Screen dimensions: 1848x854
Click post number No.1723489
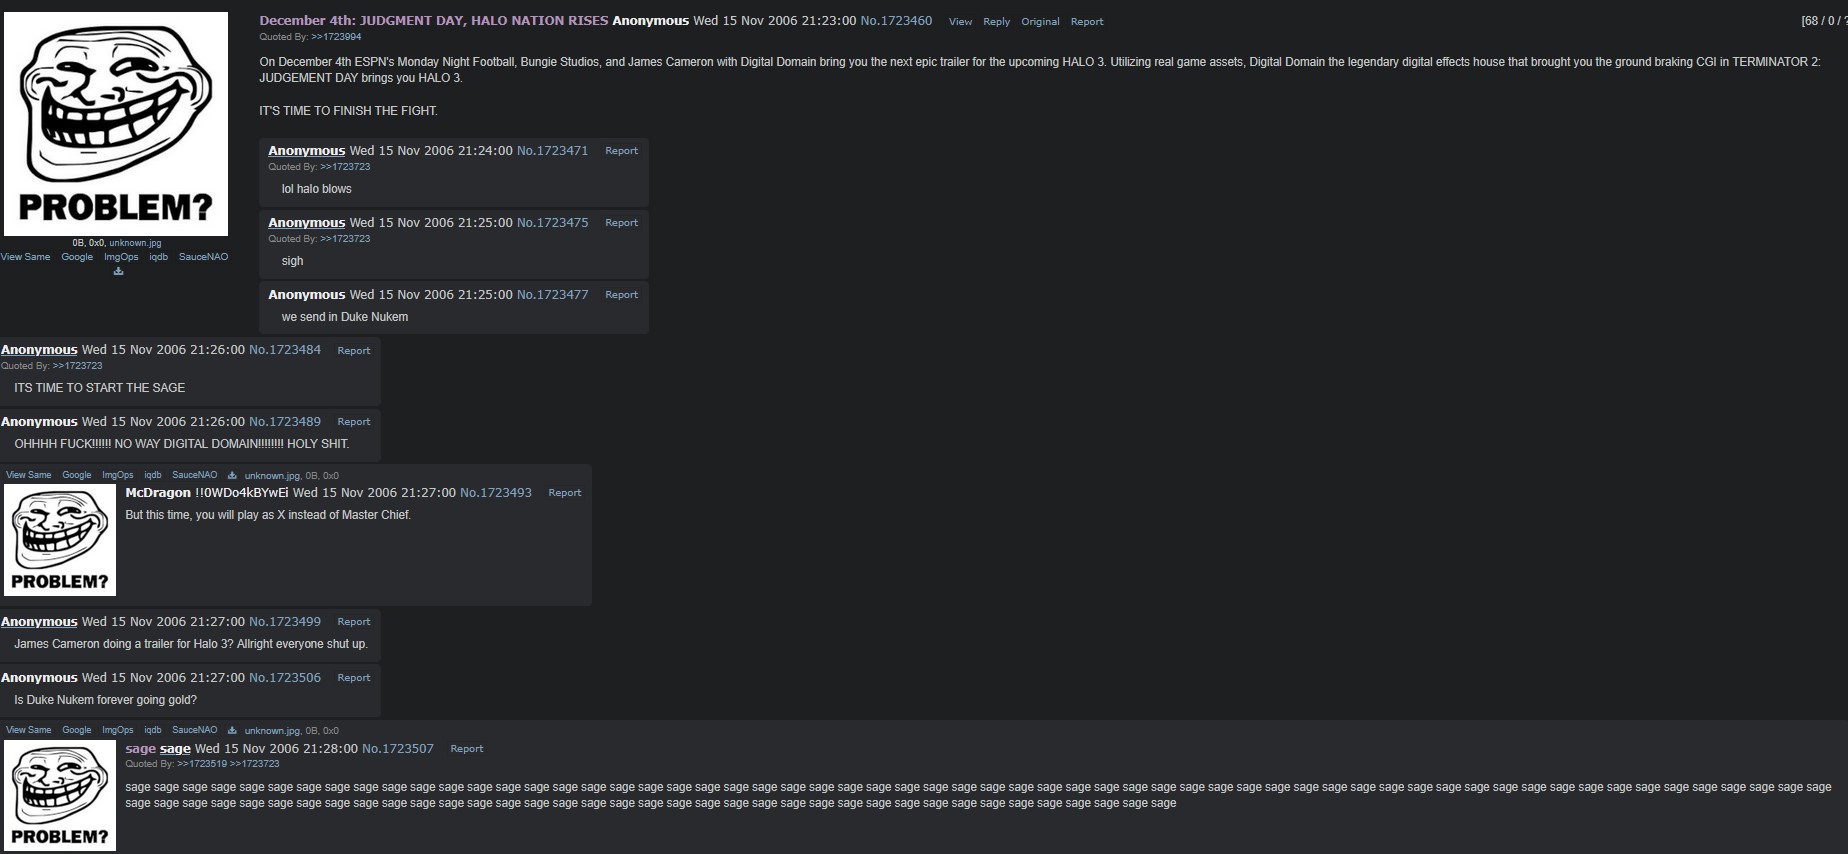285,422
